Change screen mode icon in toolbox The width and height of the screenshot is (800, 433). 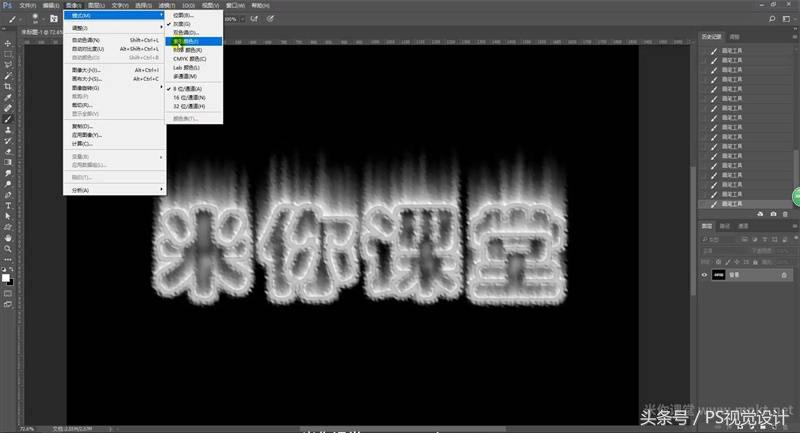tap(8, 304)
